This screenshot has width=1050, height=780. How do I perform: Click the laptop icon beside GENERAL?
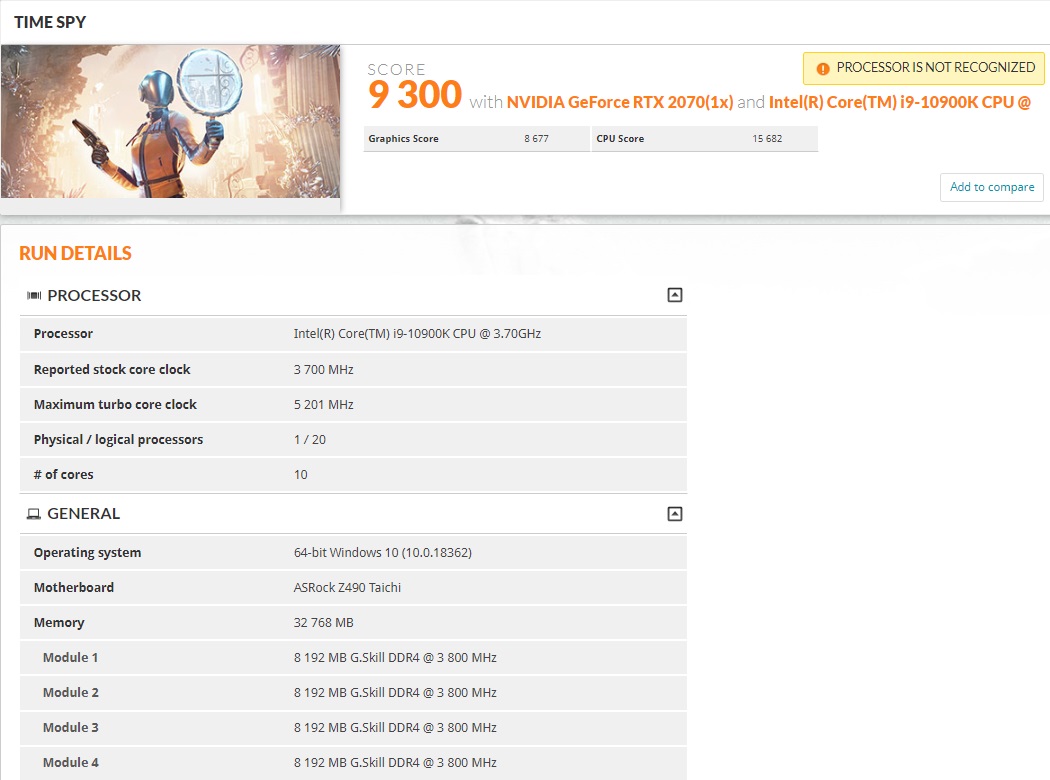click(33, 514)
